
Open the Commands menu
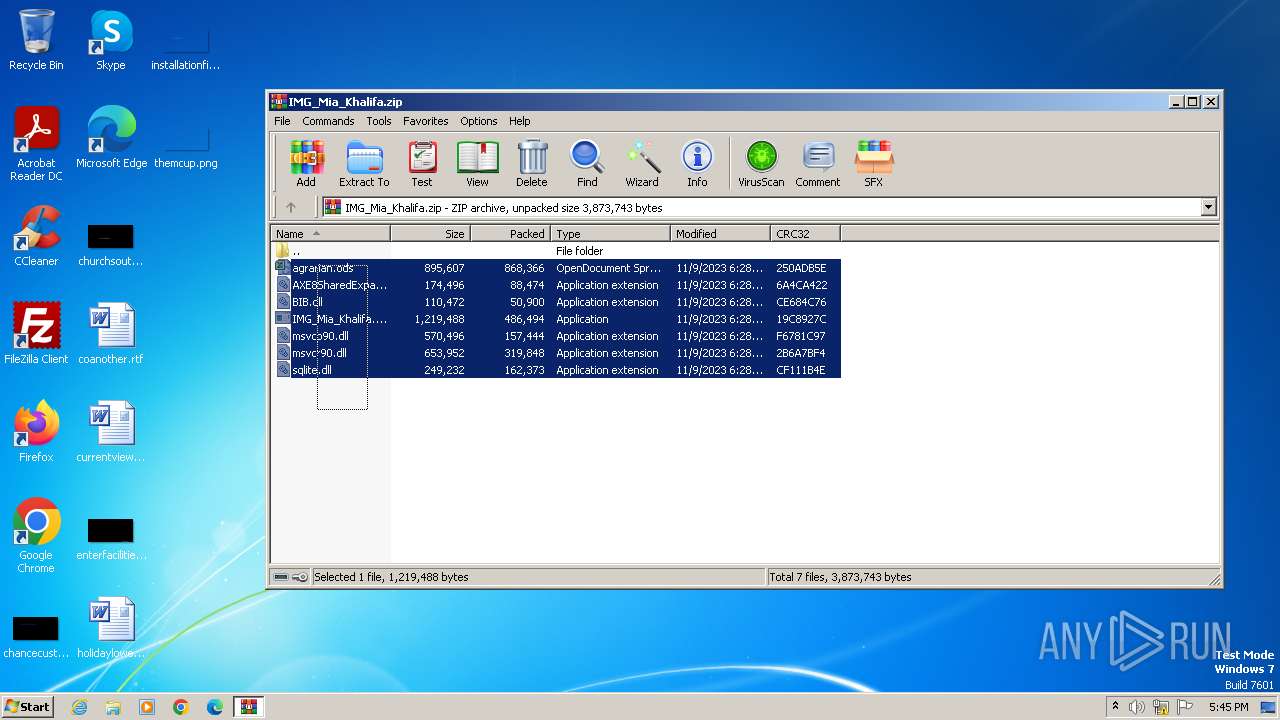point(328,121)
